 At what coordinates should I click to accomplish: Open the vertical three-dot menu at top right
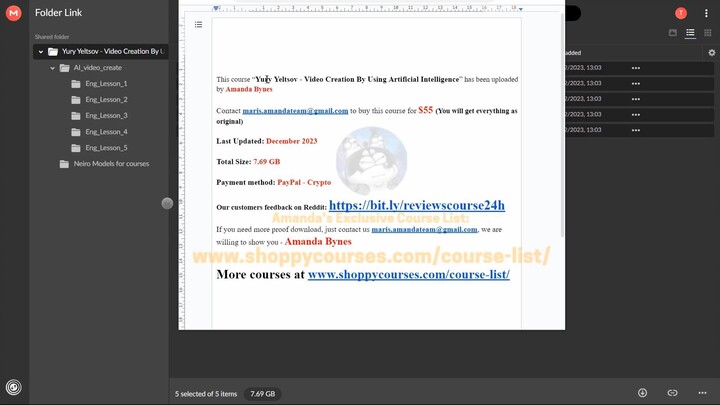pos(706,13)
